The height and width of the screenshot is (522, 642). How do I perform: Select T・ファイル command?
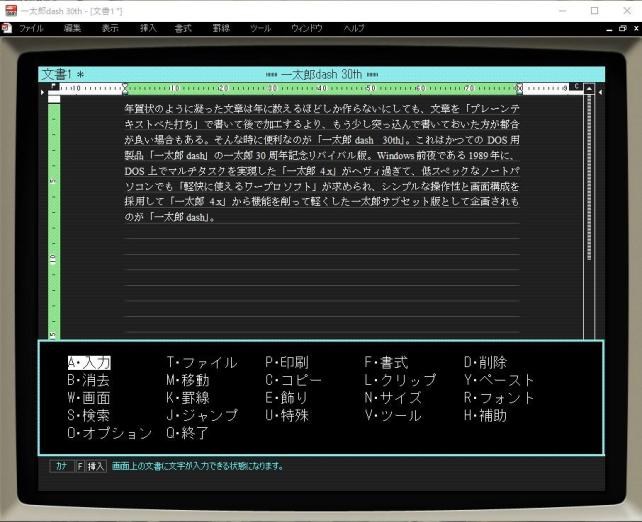pos(202,362)
